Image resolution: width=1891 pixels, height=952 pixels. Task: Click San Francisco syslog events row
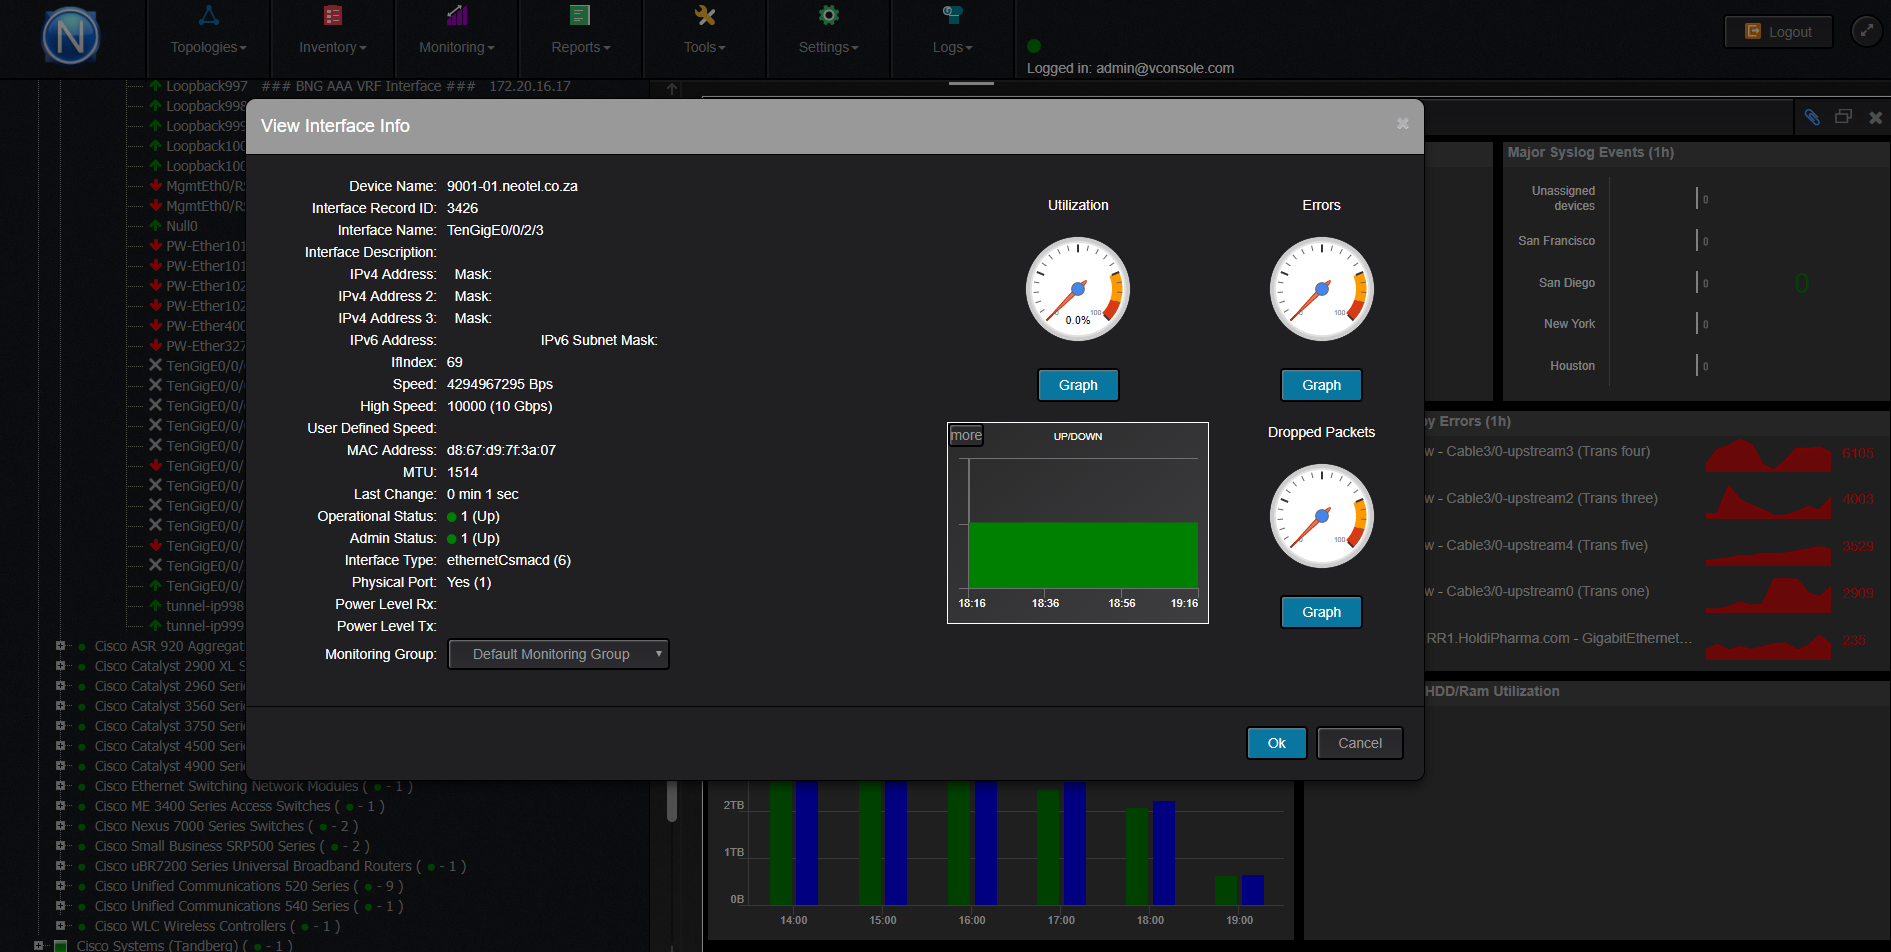1556,241
